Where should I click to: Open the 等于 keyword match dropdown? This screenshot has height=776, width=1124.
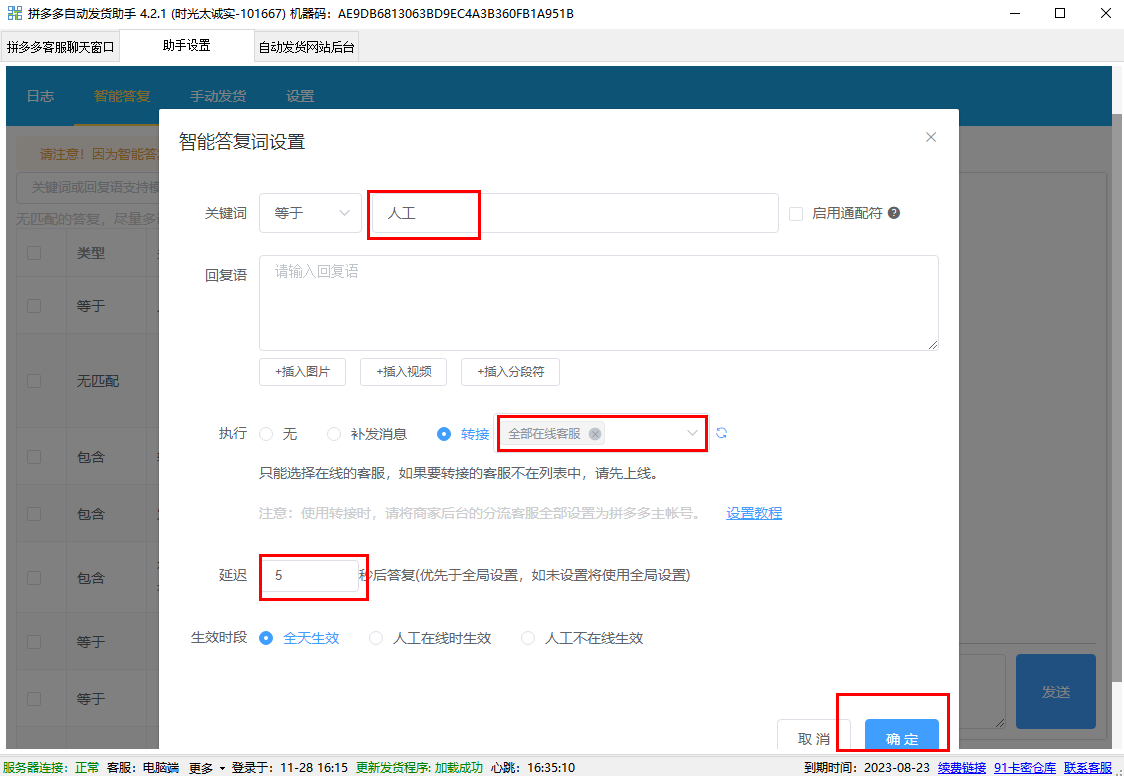coord(310,213)
